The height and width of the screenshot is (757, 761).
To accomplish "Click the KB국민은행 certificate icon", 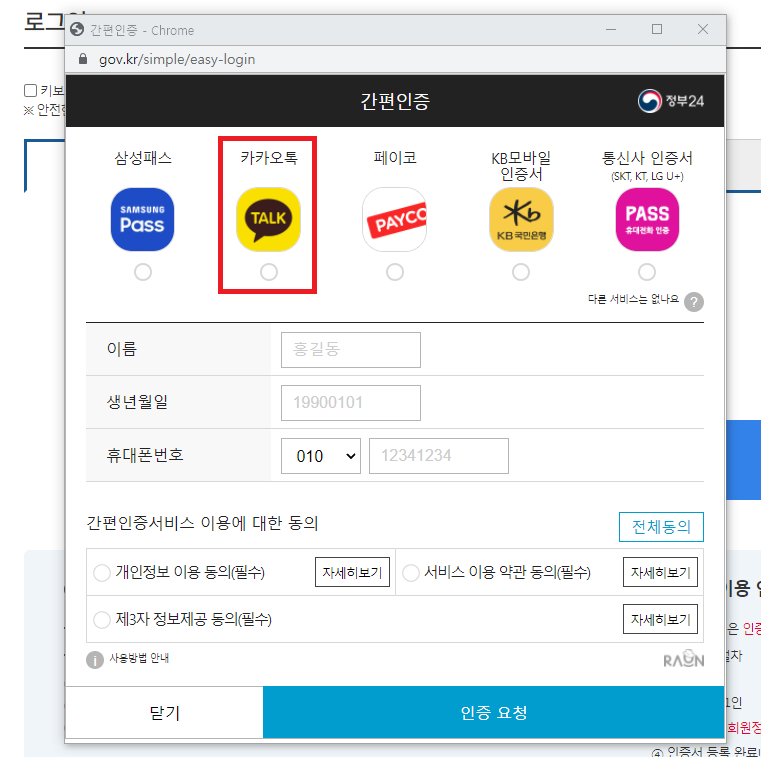I will coord(521,219).
